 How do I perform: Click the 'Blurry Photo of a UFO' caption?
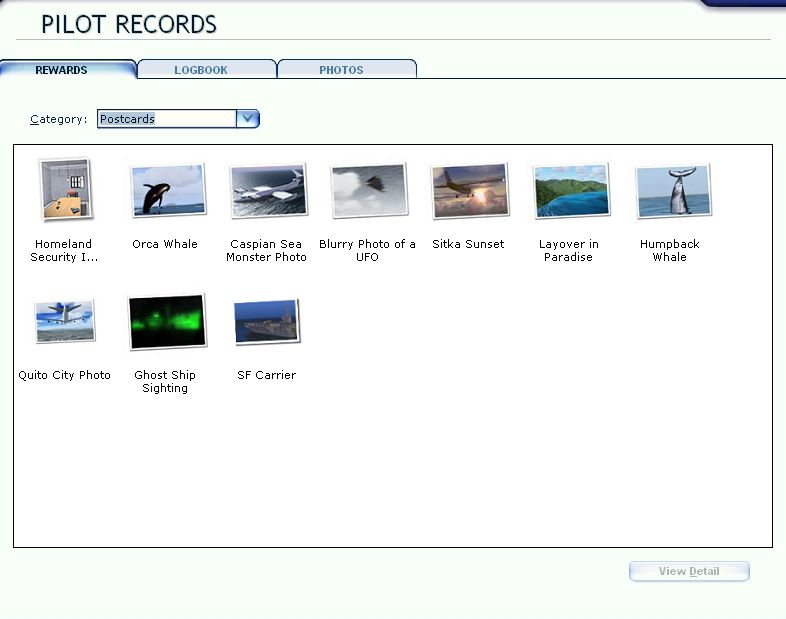tap(367, 251)
